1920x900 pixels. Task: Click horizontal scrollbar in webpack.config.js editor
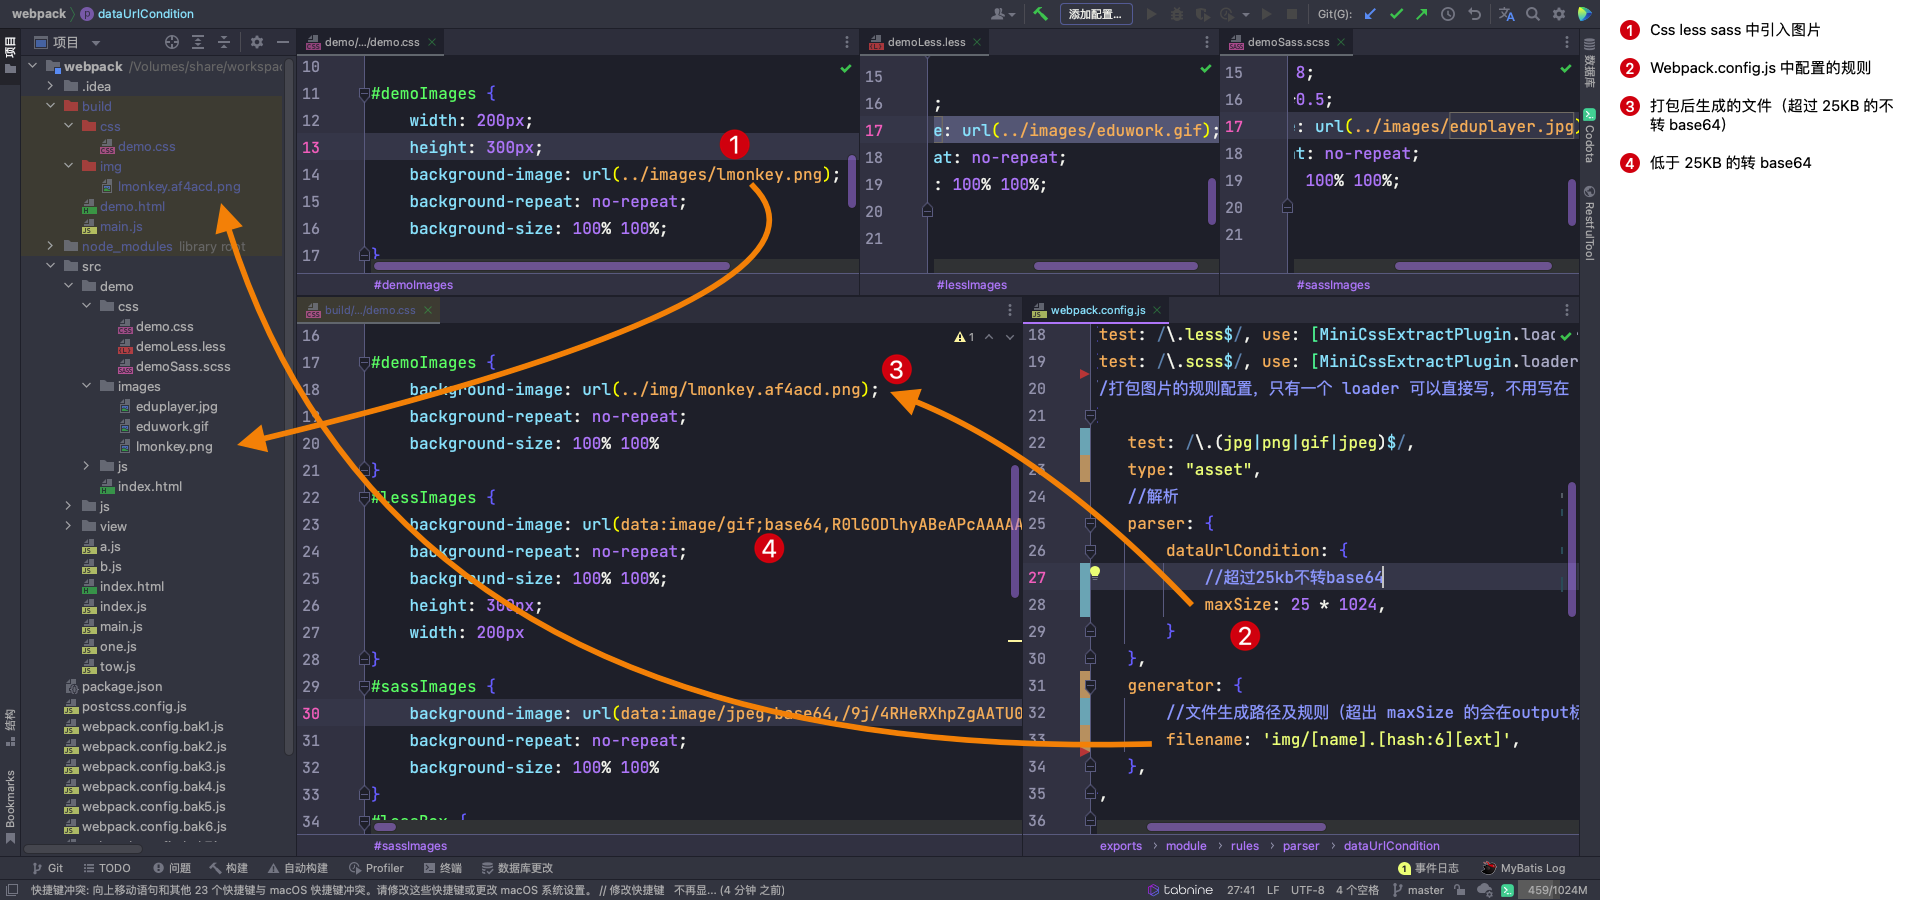[x=1236, y=827]
